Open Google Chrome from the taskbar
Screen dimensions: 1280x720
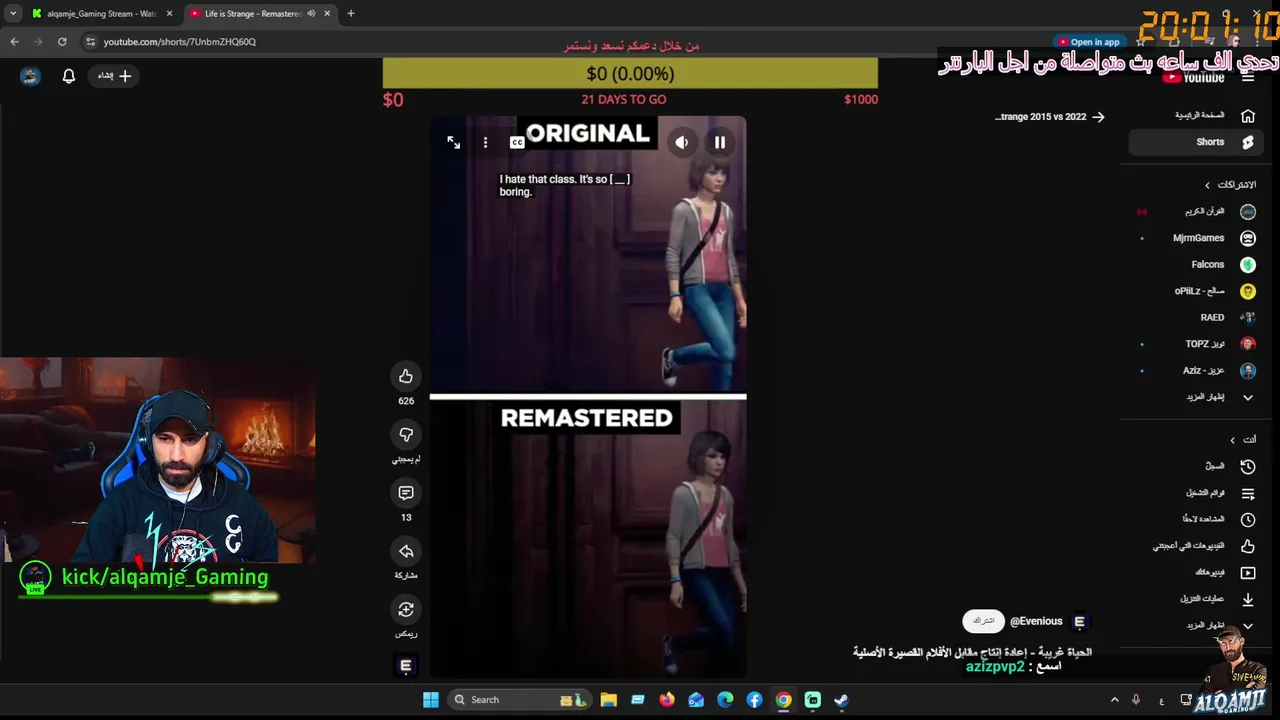click(x=784, y=700)
